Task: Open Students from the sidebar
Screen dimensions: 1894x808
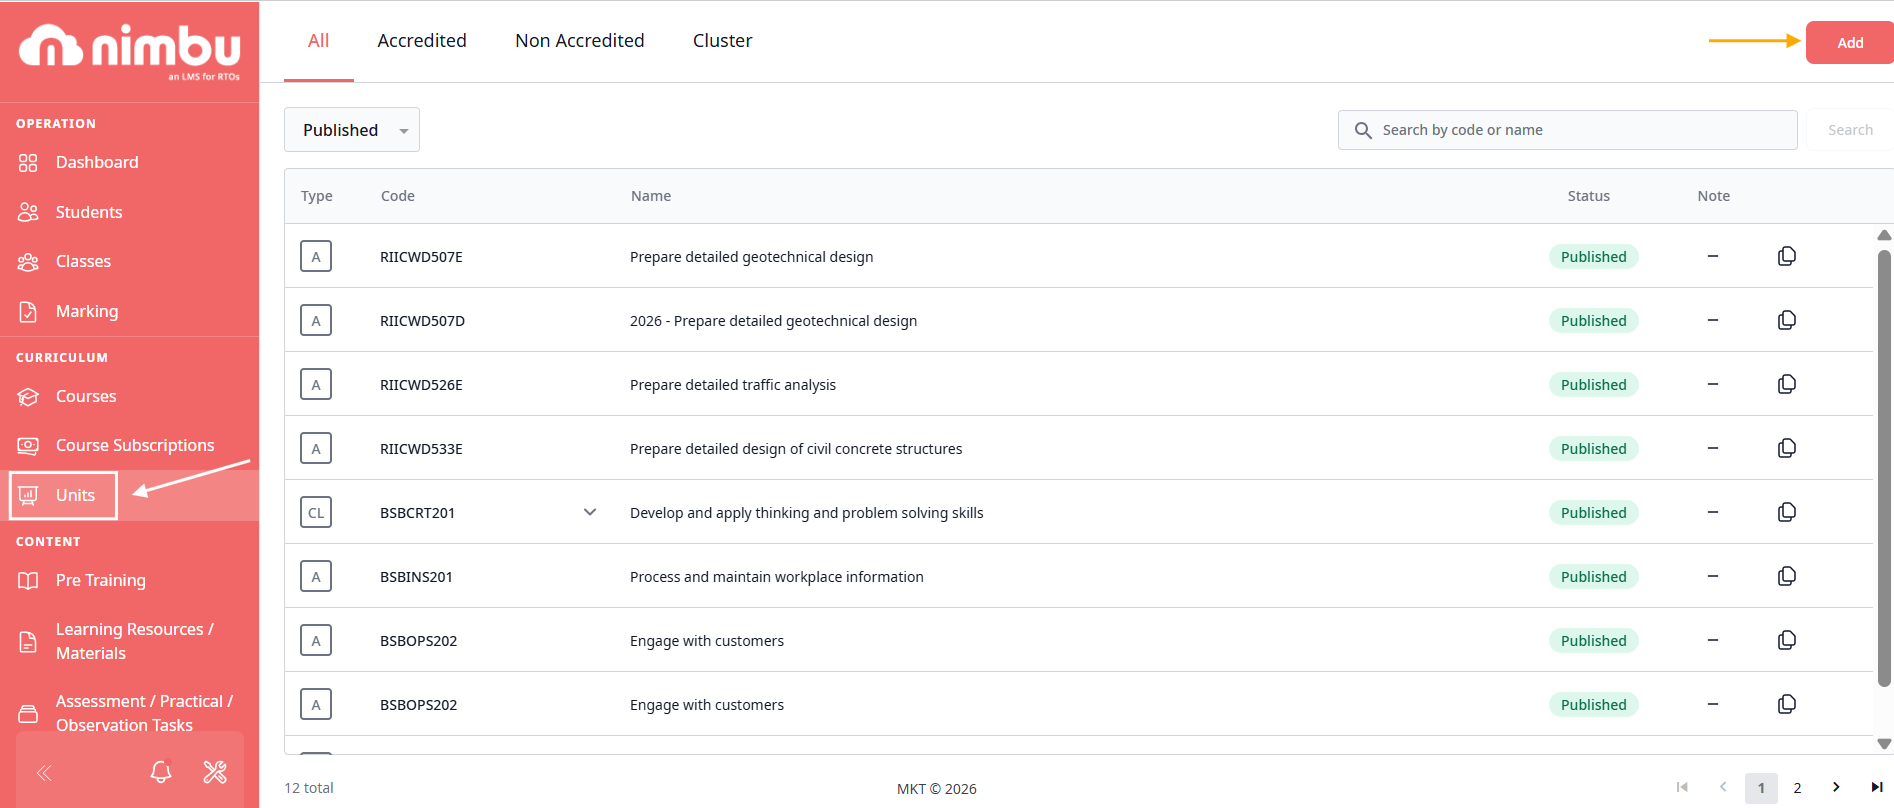Action: coord(88,212)
